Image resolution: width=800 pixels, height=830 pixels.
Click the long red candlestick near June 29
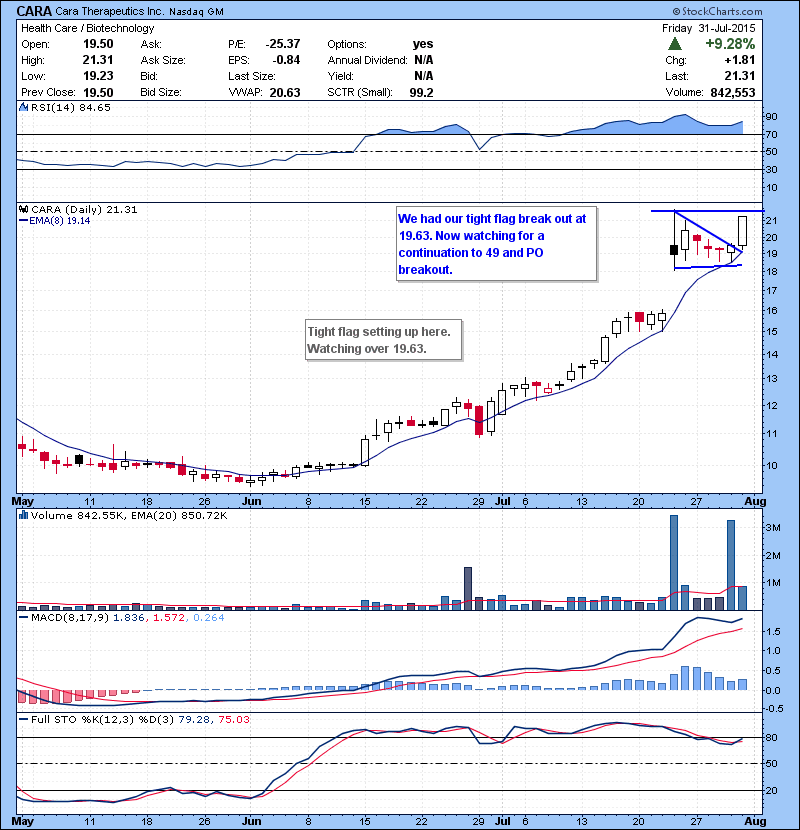(x=479, y=421)
